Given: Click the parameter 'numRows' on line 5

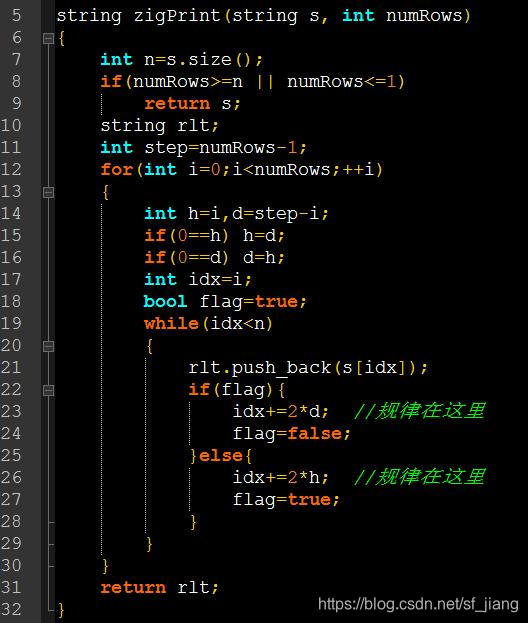Looking at the screenshot, I should (x=424, y=16).
